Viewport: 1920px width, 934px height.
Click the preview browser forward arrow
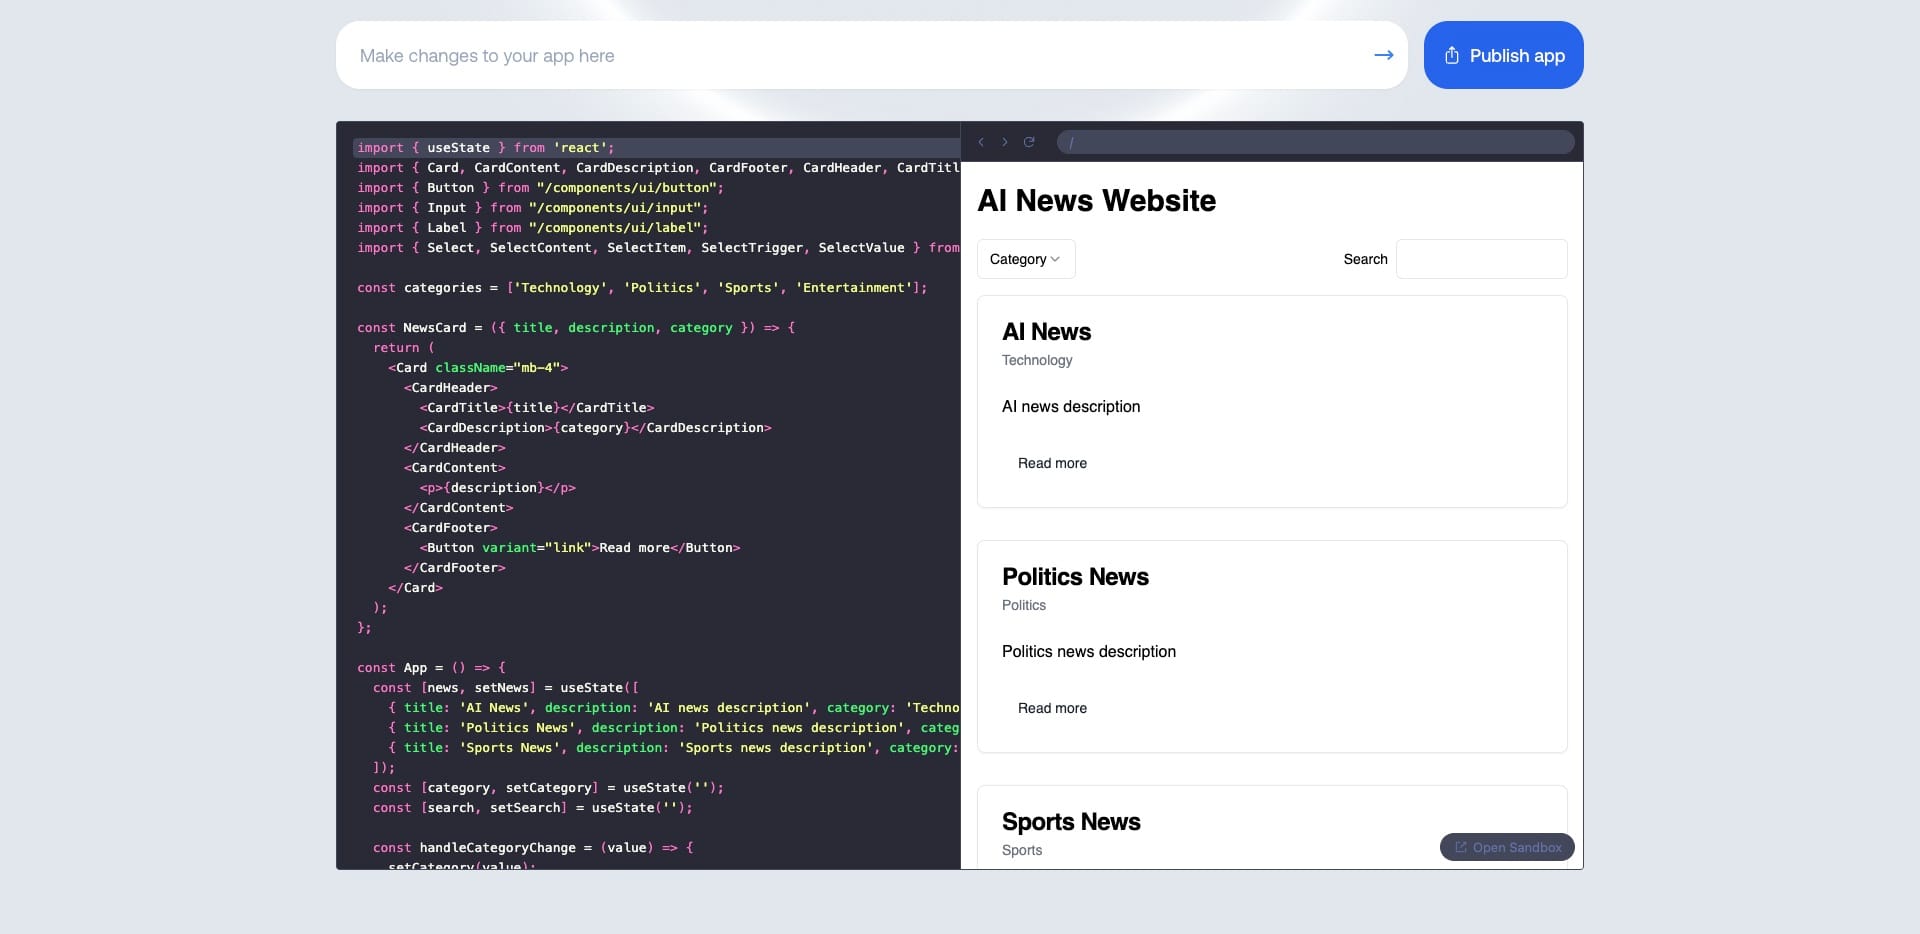point(1005,142)
